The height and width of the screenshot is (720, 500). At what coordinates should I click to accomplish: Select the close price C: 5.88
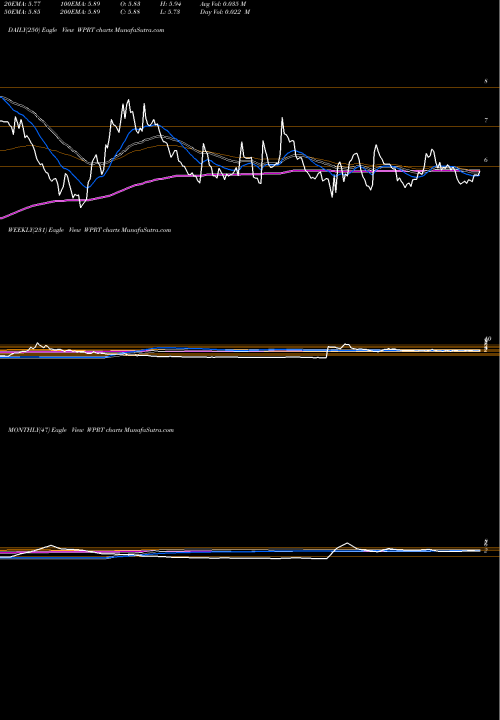pyautogui.click(x=130, y=12)
